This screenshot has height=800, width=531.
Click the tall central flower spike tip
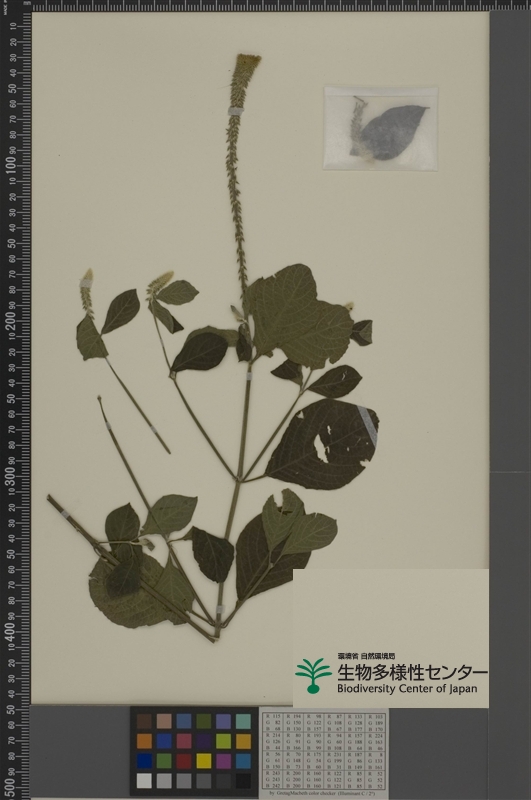point(246,62)
